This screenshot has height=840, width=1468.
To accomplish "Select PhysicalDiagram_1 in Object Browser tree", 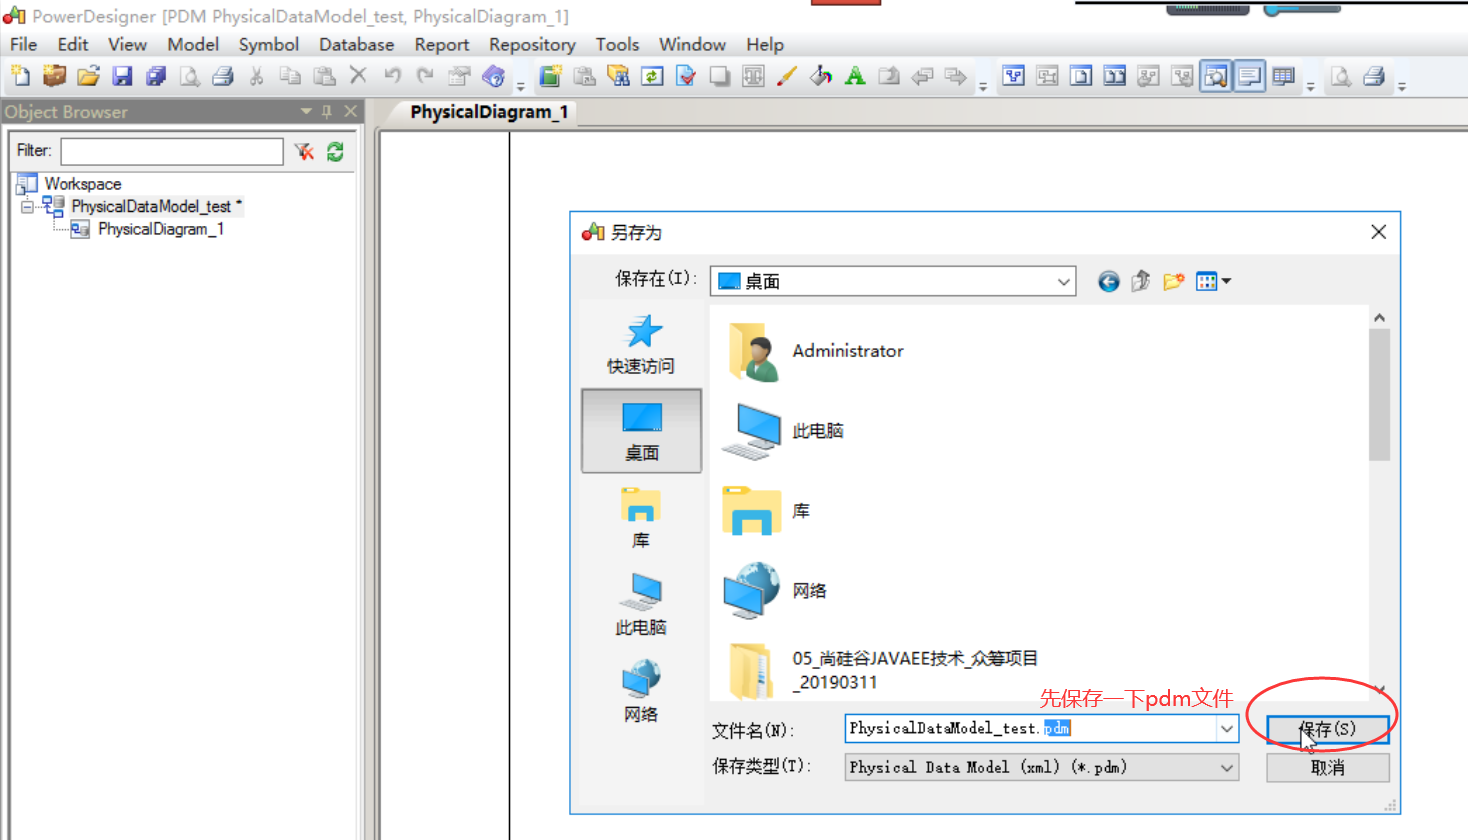I will pyautogui.click(x=160, y=230).
